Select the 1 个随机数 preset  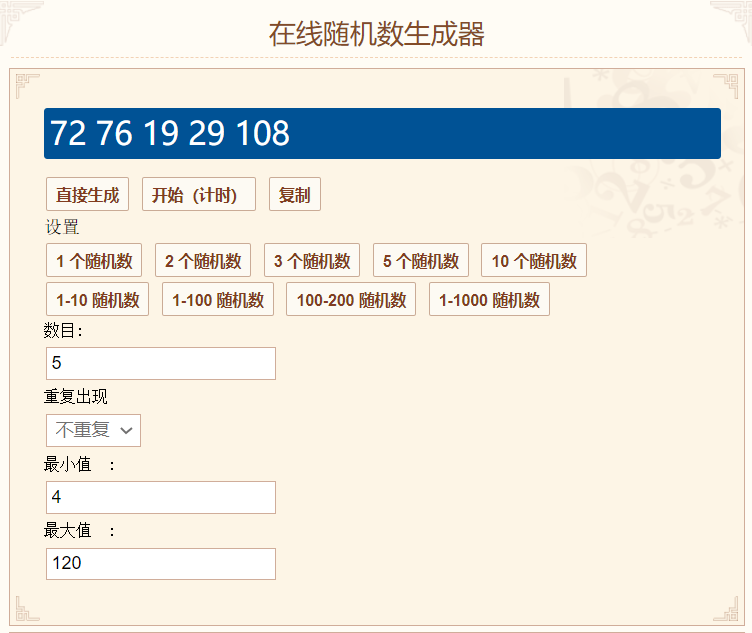[x=94, y=260]
